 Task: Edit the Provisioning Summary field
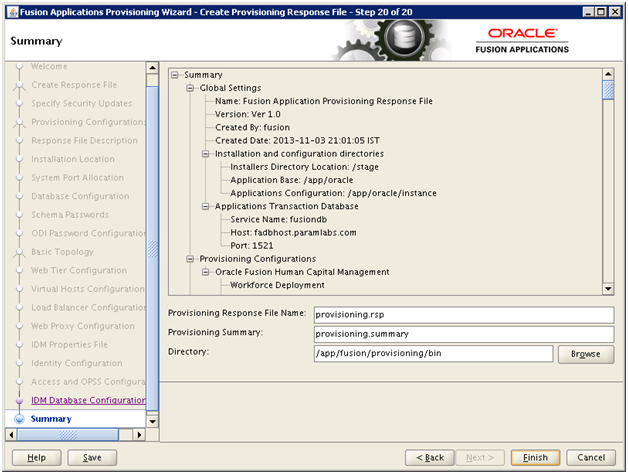464,334
